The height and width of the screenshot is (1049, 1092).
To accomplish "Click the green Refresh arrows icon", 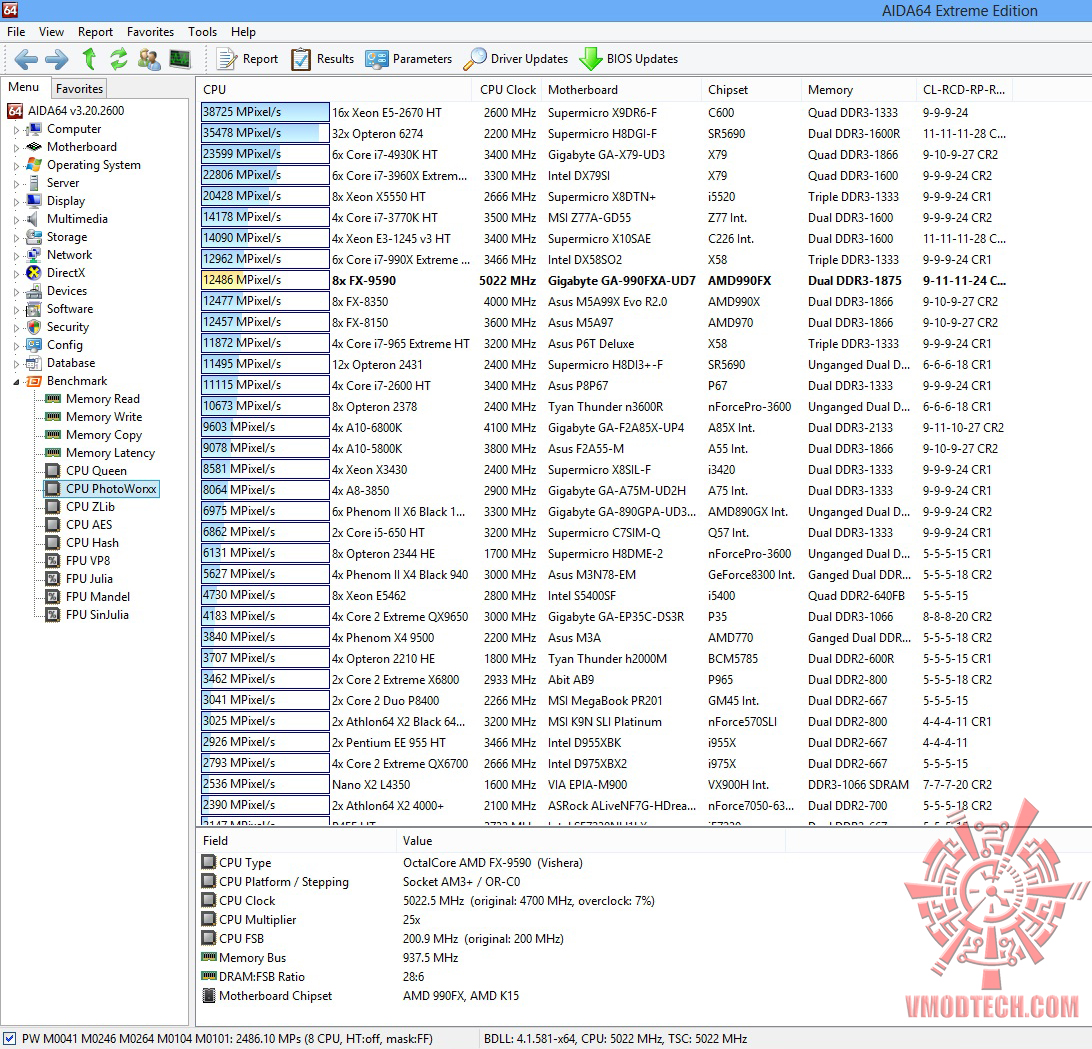I will [x=118, y=59].
